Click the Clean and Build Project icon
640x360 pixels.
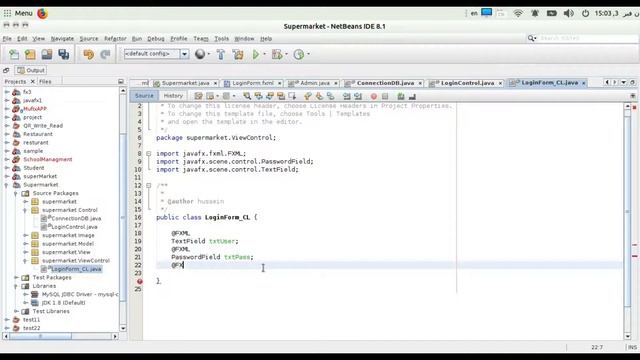click(x=238, y=54)
